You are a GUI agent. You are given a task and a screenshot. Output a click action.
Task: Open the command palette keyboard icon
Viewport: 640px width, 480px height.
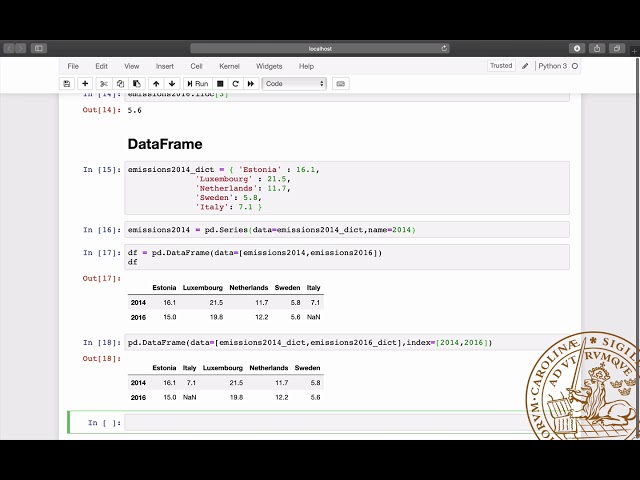340,84
